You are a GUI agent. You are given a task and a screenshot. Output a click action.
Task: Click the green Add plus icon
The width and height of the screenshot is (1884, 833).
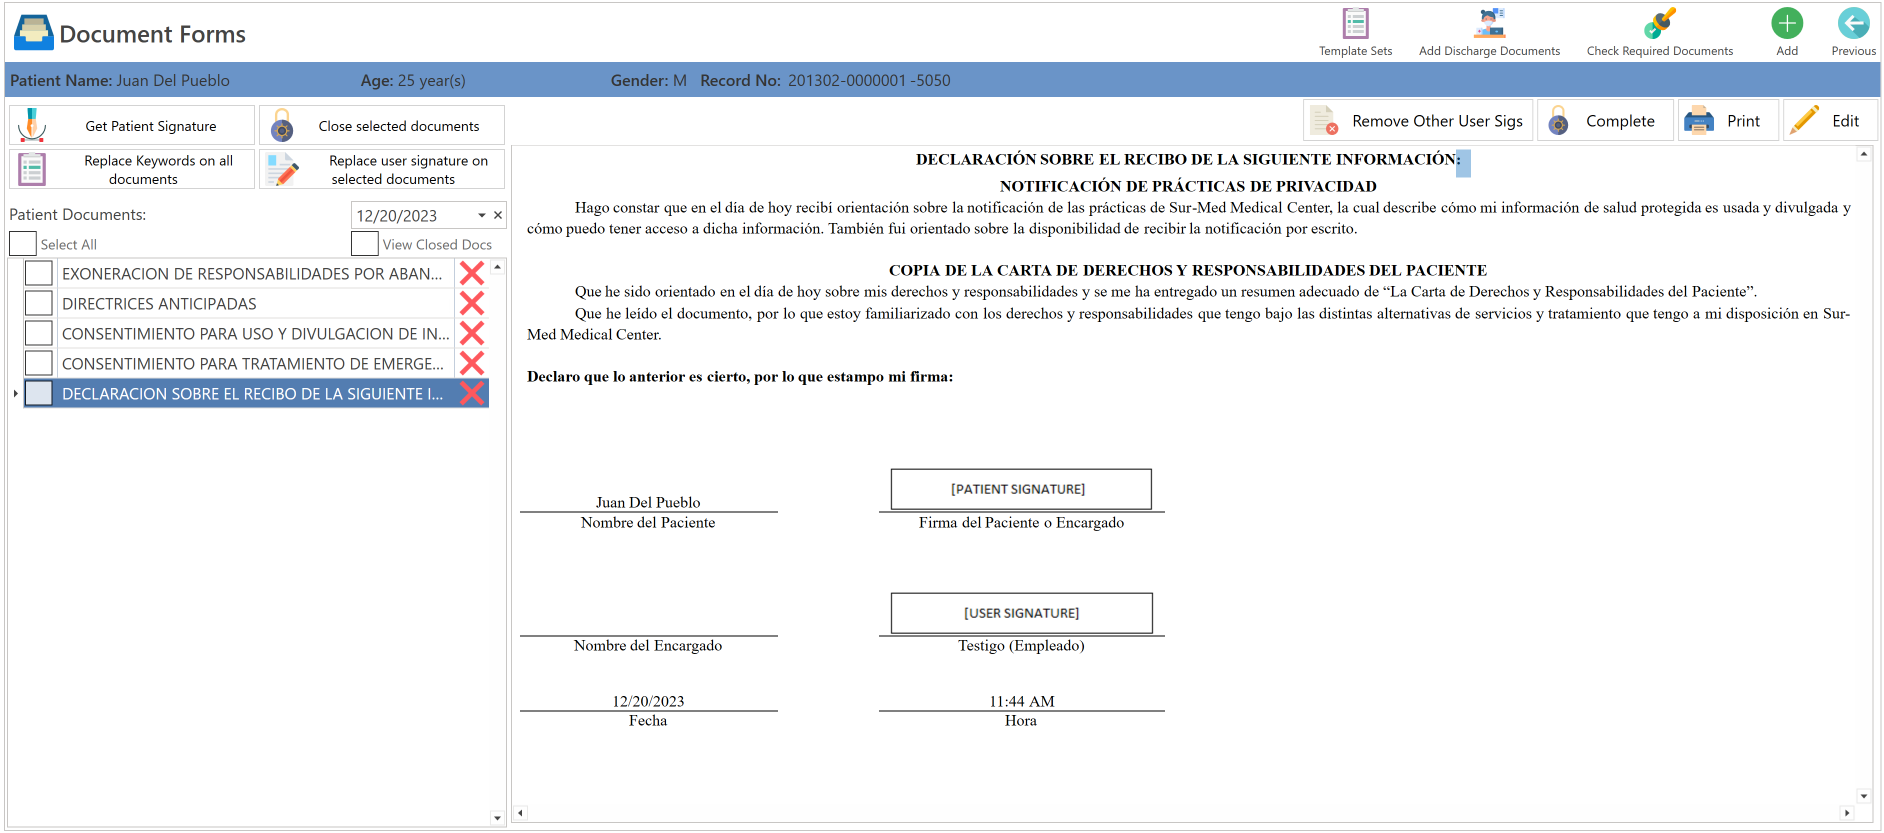tap(1787, 23)
